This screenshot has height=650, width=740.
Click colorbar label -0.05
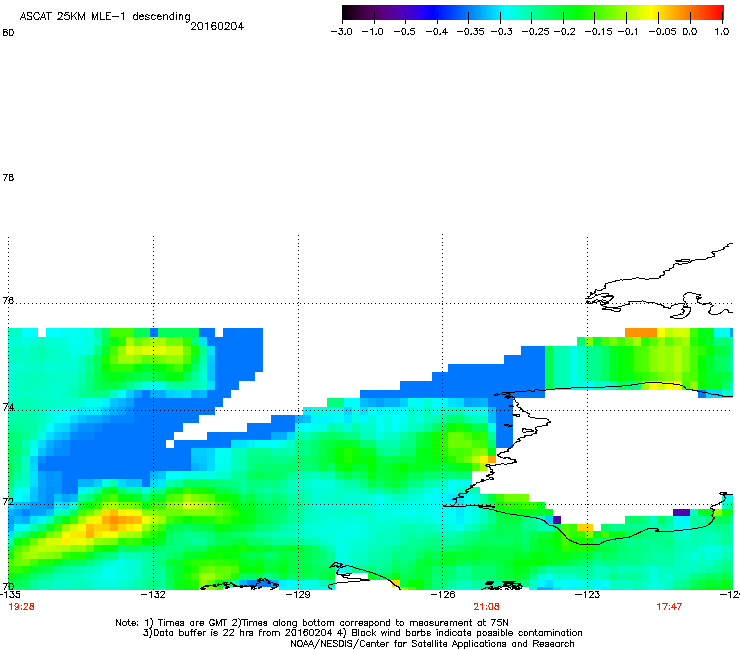click(x=663, y=32)
